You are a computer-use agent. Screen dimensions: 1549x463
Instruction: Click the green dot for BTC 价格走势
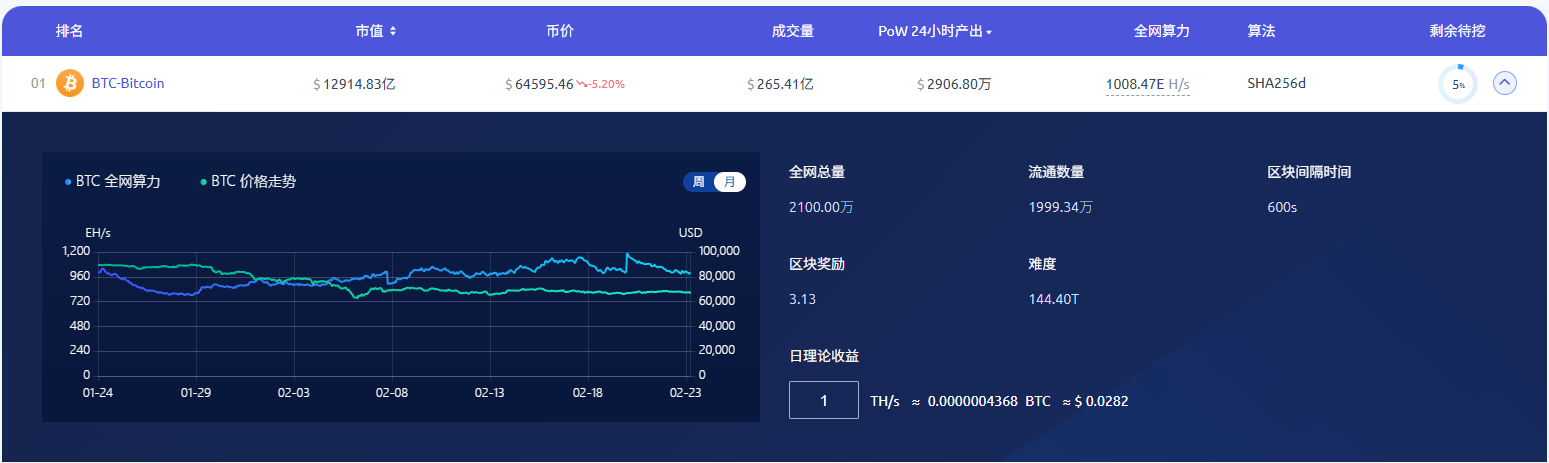point(204,182)
